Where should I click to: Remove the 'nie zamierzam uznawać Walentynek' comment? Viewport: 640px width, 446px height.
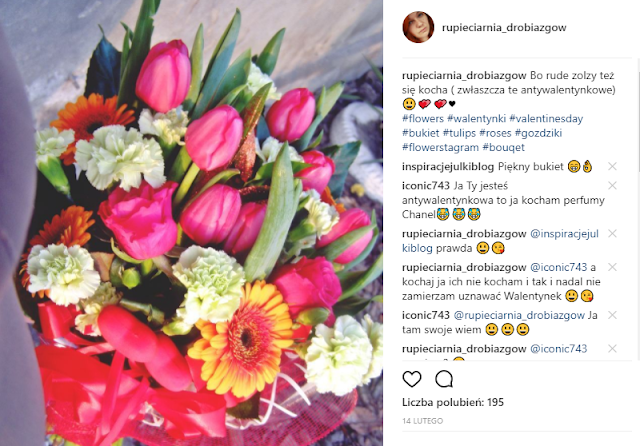612,267
